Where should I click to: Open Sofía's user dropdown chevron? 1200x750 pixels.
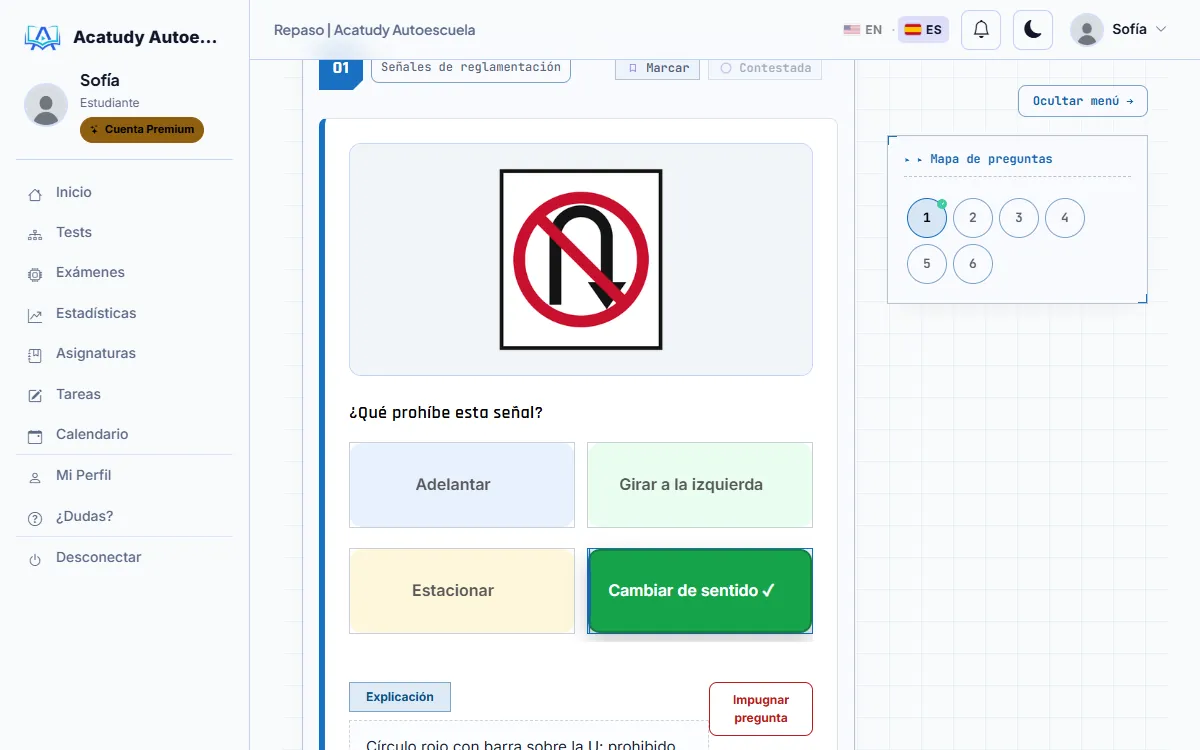[1161, 30]
